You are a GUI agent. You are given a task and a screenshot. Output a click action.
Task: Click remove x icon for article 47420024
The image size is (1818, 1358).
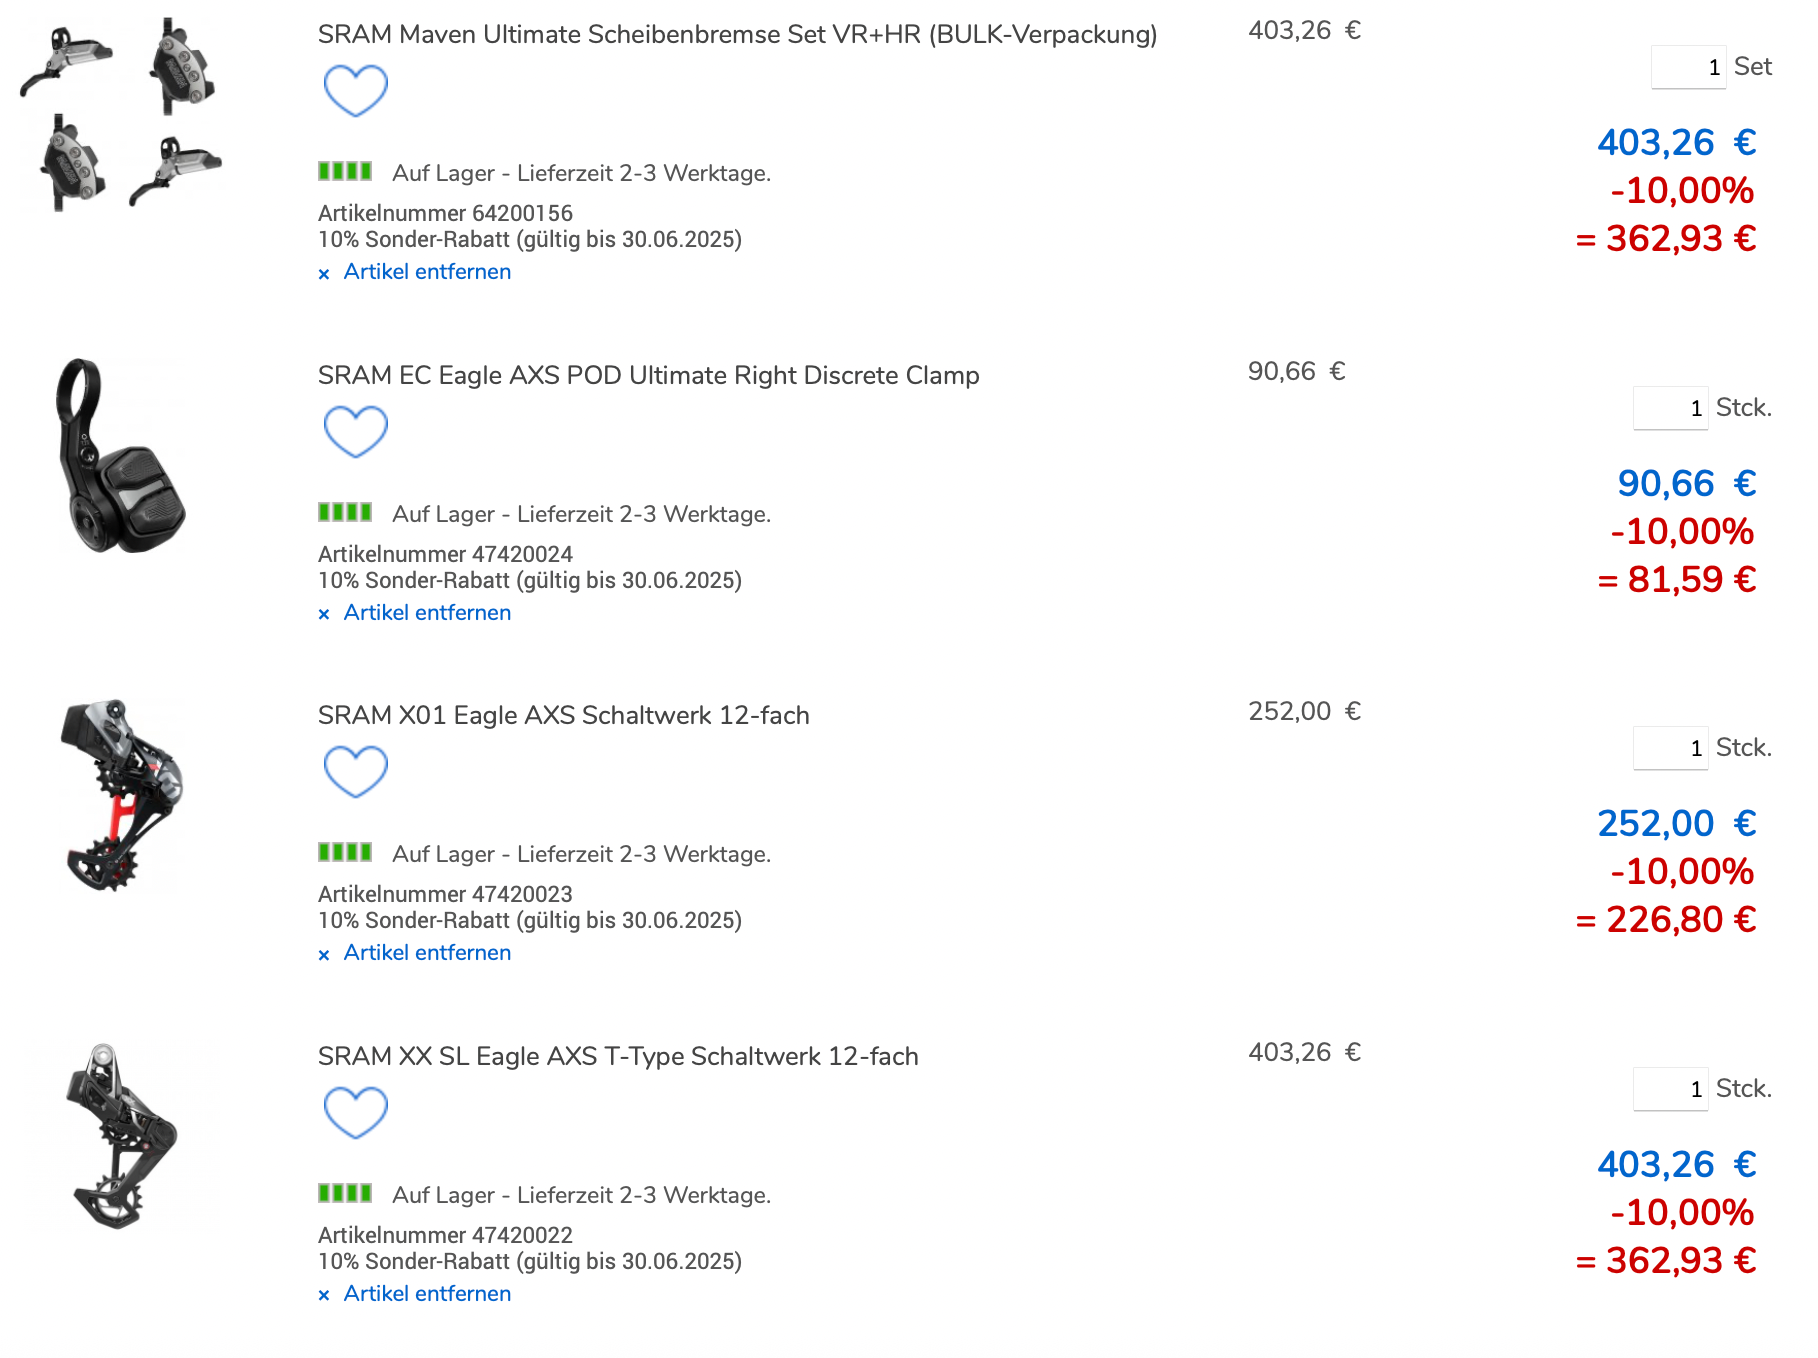point(324,615)
